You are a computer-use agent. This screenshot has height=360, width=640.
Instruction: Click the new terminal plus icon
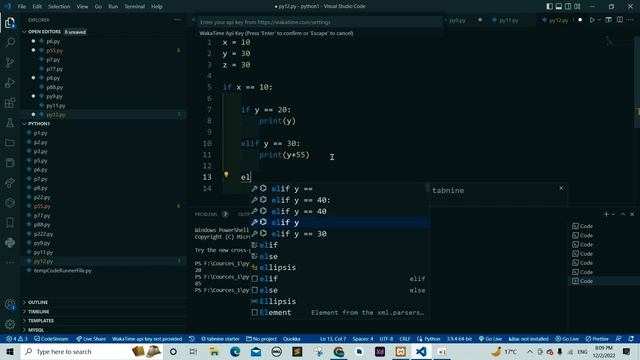click(x=606, y=214)
